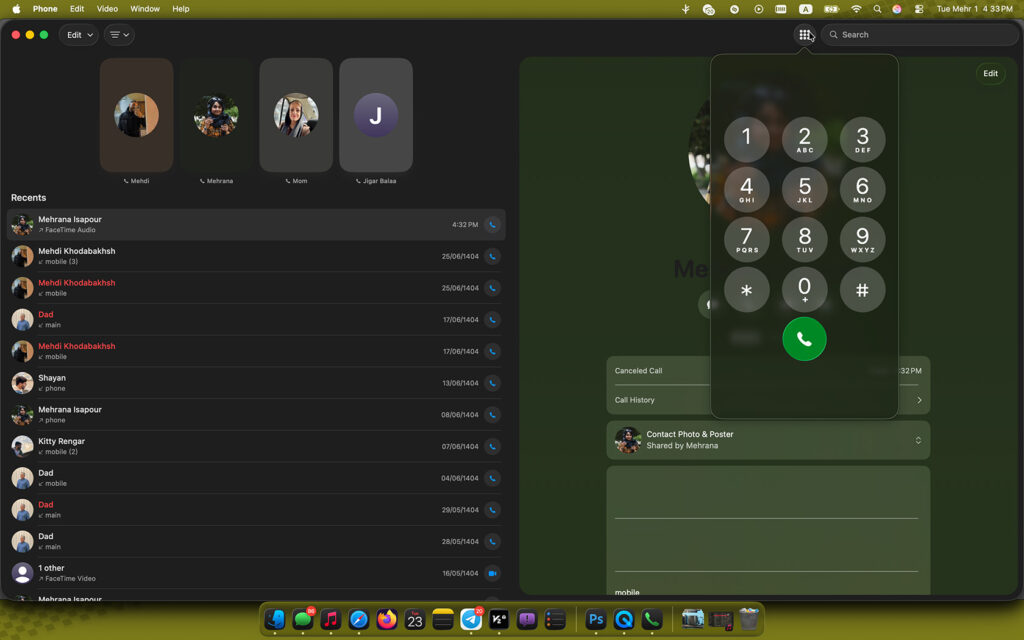Tap the 4 GHI keypad key
This screenshot has width=1024, height=640.
click(746, 189)
